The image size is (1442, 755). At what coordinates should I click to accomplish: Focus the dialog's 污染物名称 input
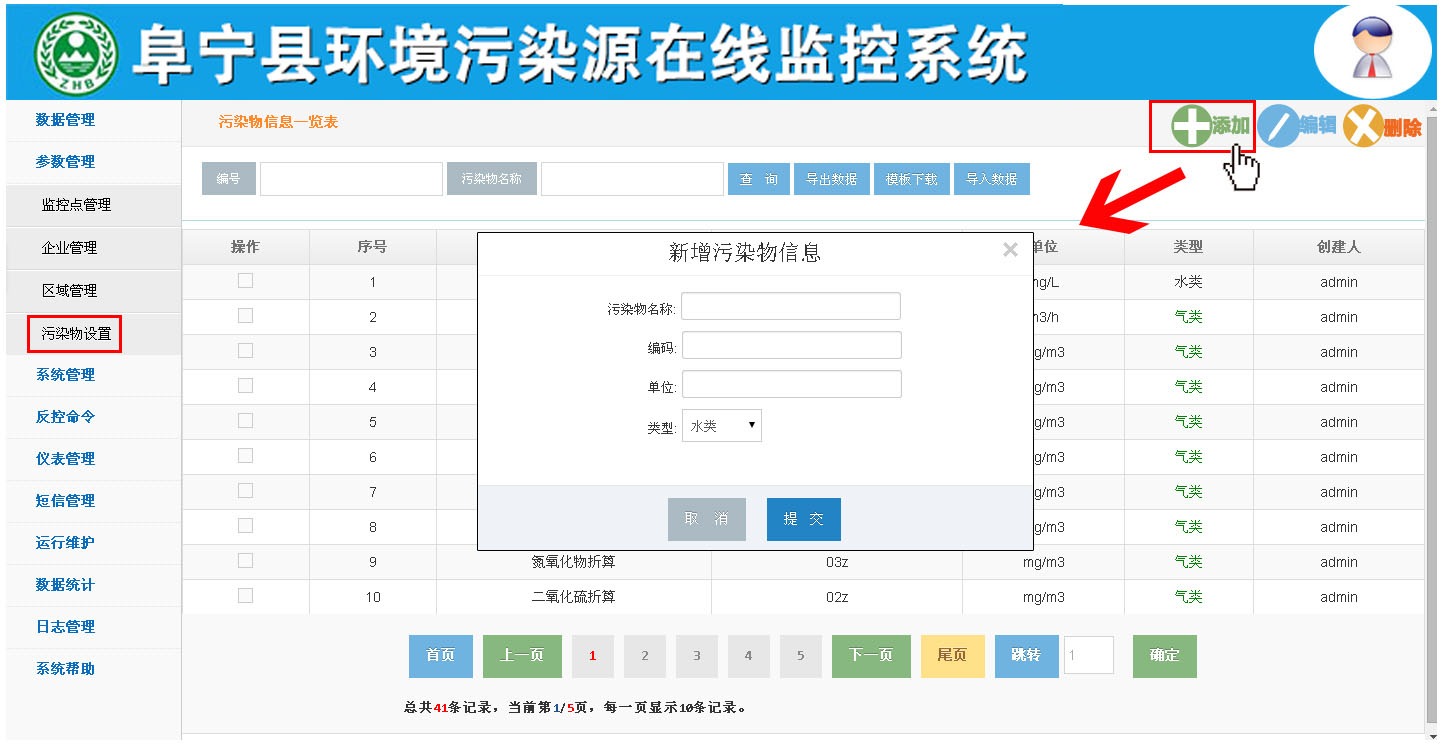coord(791,307)
